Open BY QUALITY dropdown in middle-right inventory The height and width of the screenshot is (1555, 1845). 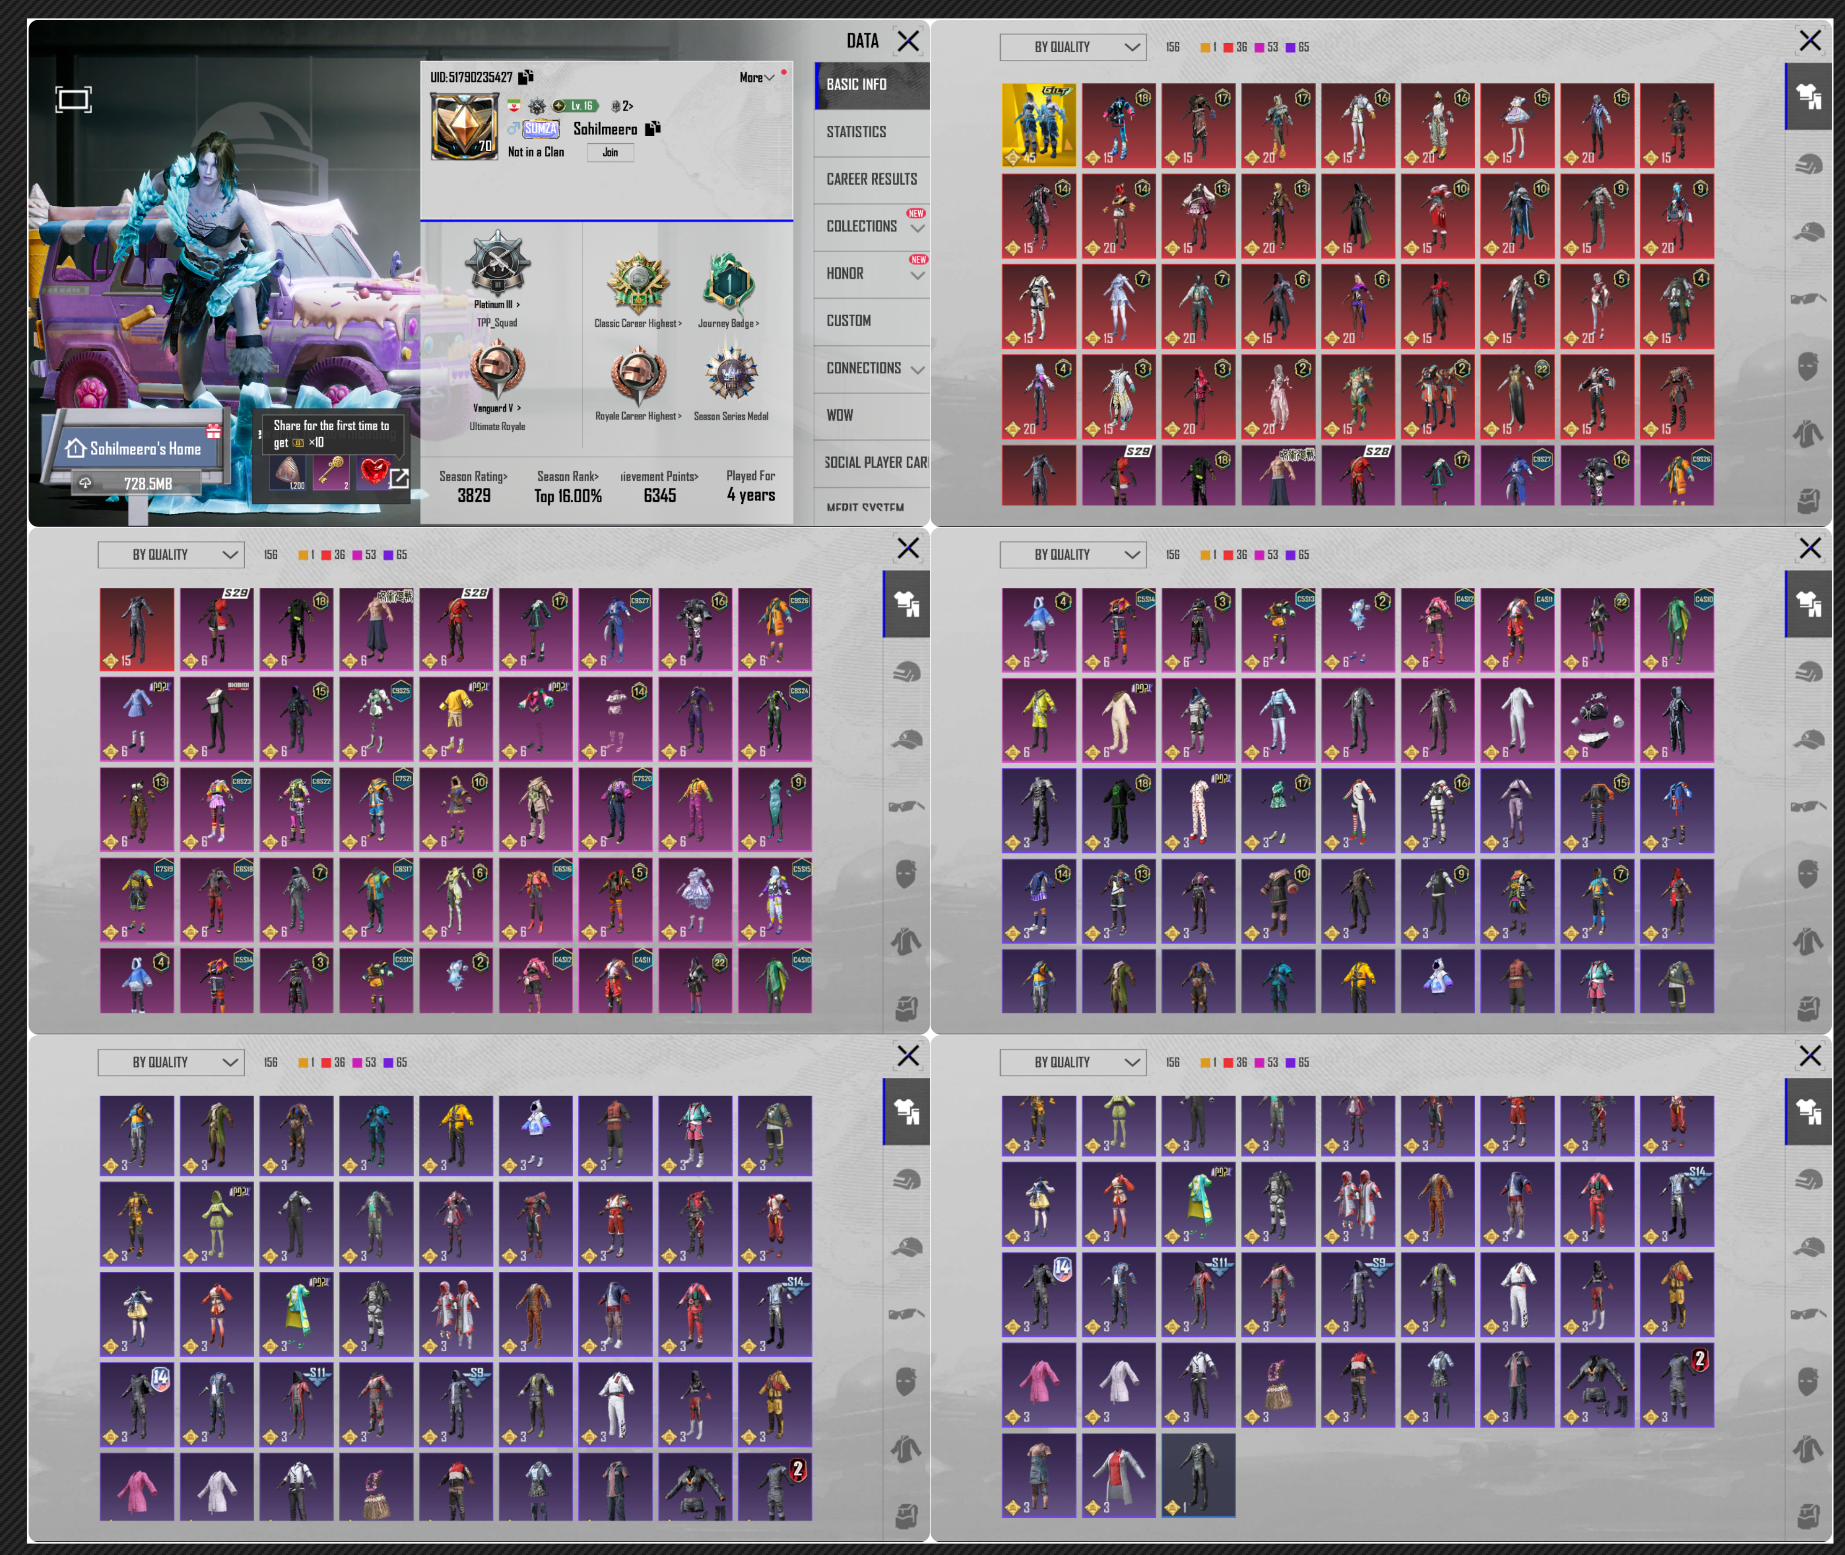pyautogui.click(x=1073, y=555)
